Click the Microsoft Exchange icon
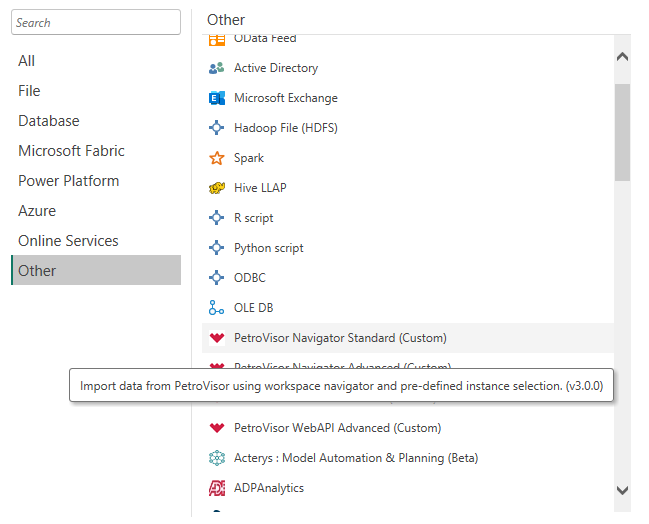The height and width of the screenshot is (524, 649). (216, 98)
